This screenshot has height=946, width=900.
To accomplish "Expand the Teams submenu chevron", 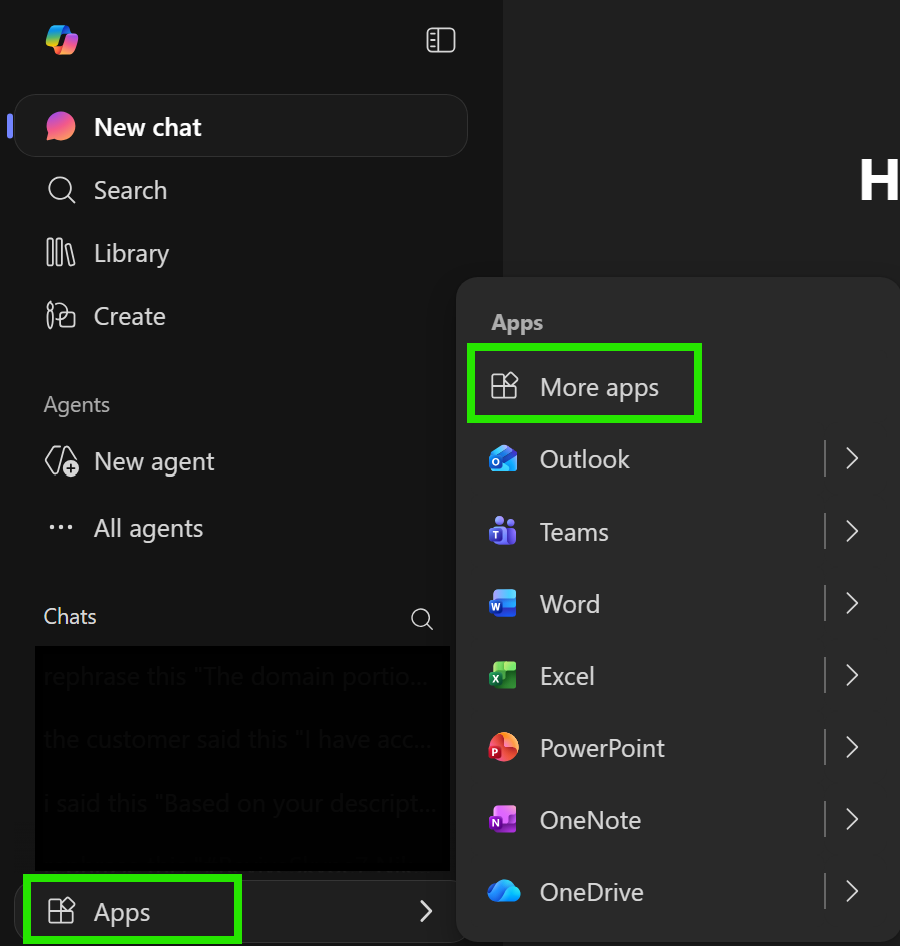I will coord(852,531).
